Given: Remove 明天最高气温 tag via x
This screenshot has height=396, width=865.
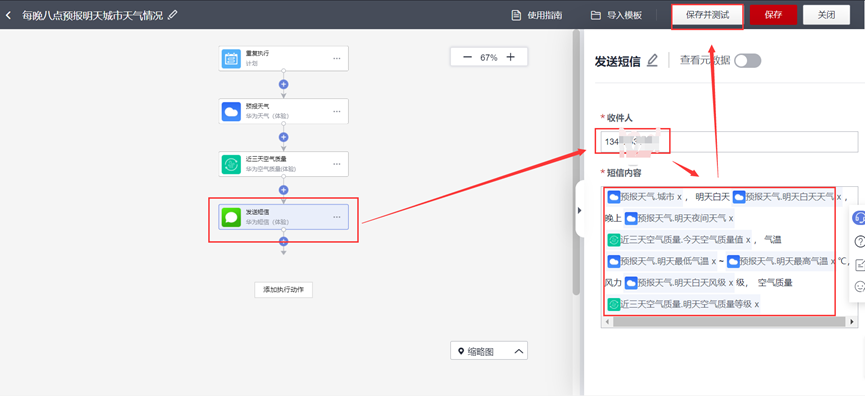Looking at the screenshot, I should point(833,261).
